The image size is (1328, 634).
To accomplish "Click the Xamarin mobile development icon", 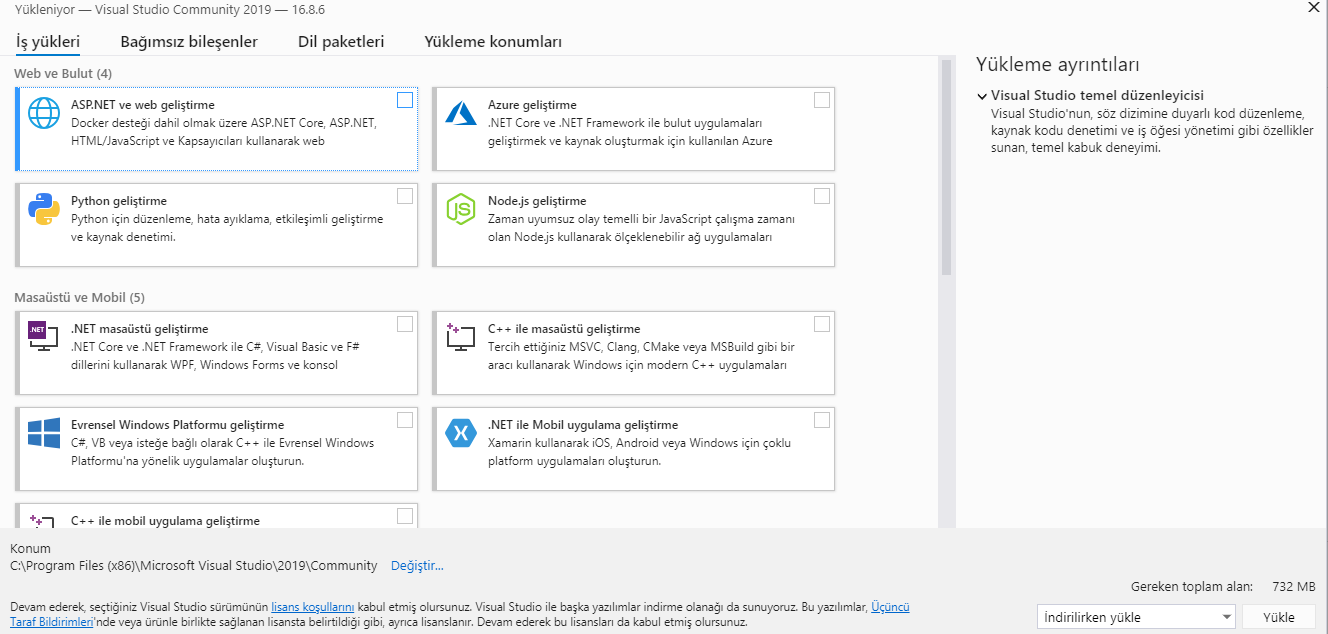I will click(x=461, y=433).
